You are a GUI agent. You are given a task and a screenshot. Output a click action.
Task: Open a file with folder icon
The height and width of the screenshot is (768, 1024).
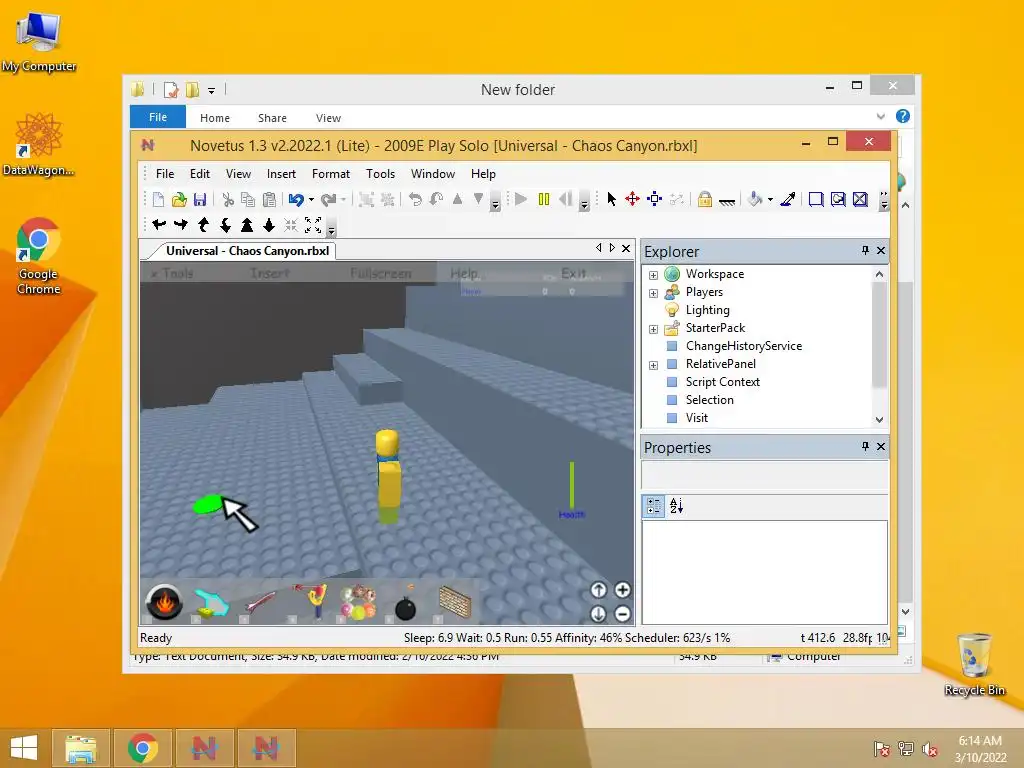(179, 199)
